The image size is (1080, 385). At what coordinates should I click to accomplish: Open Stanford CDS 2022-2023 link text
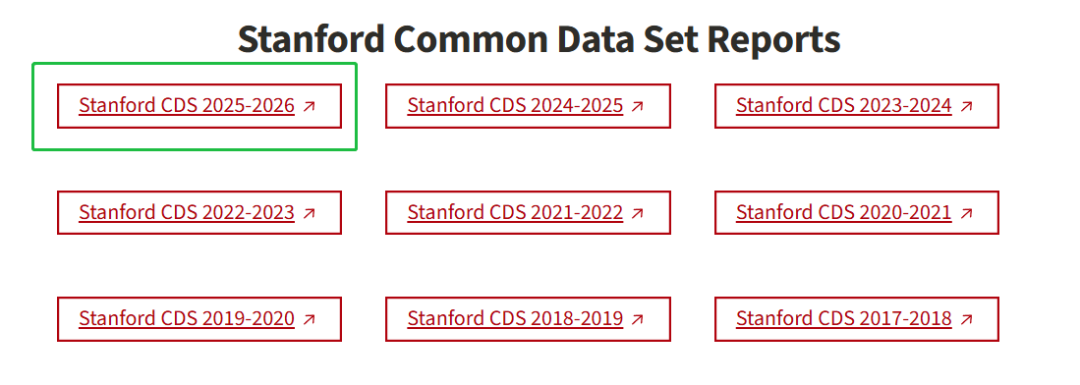click(187, 213)
